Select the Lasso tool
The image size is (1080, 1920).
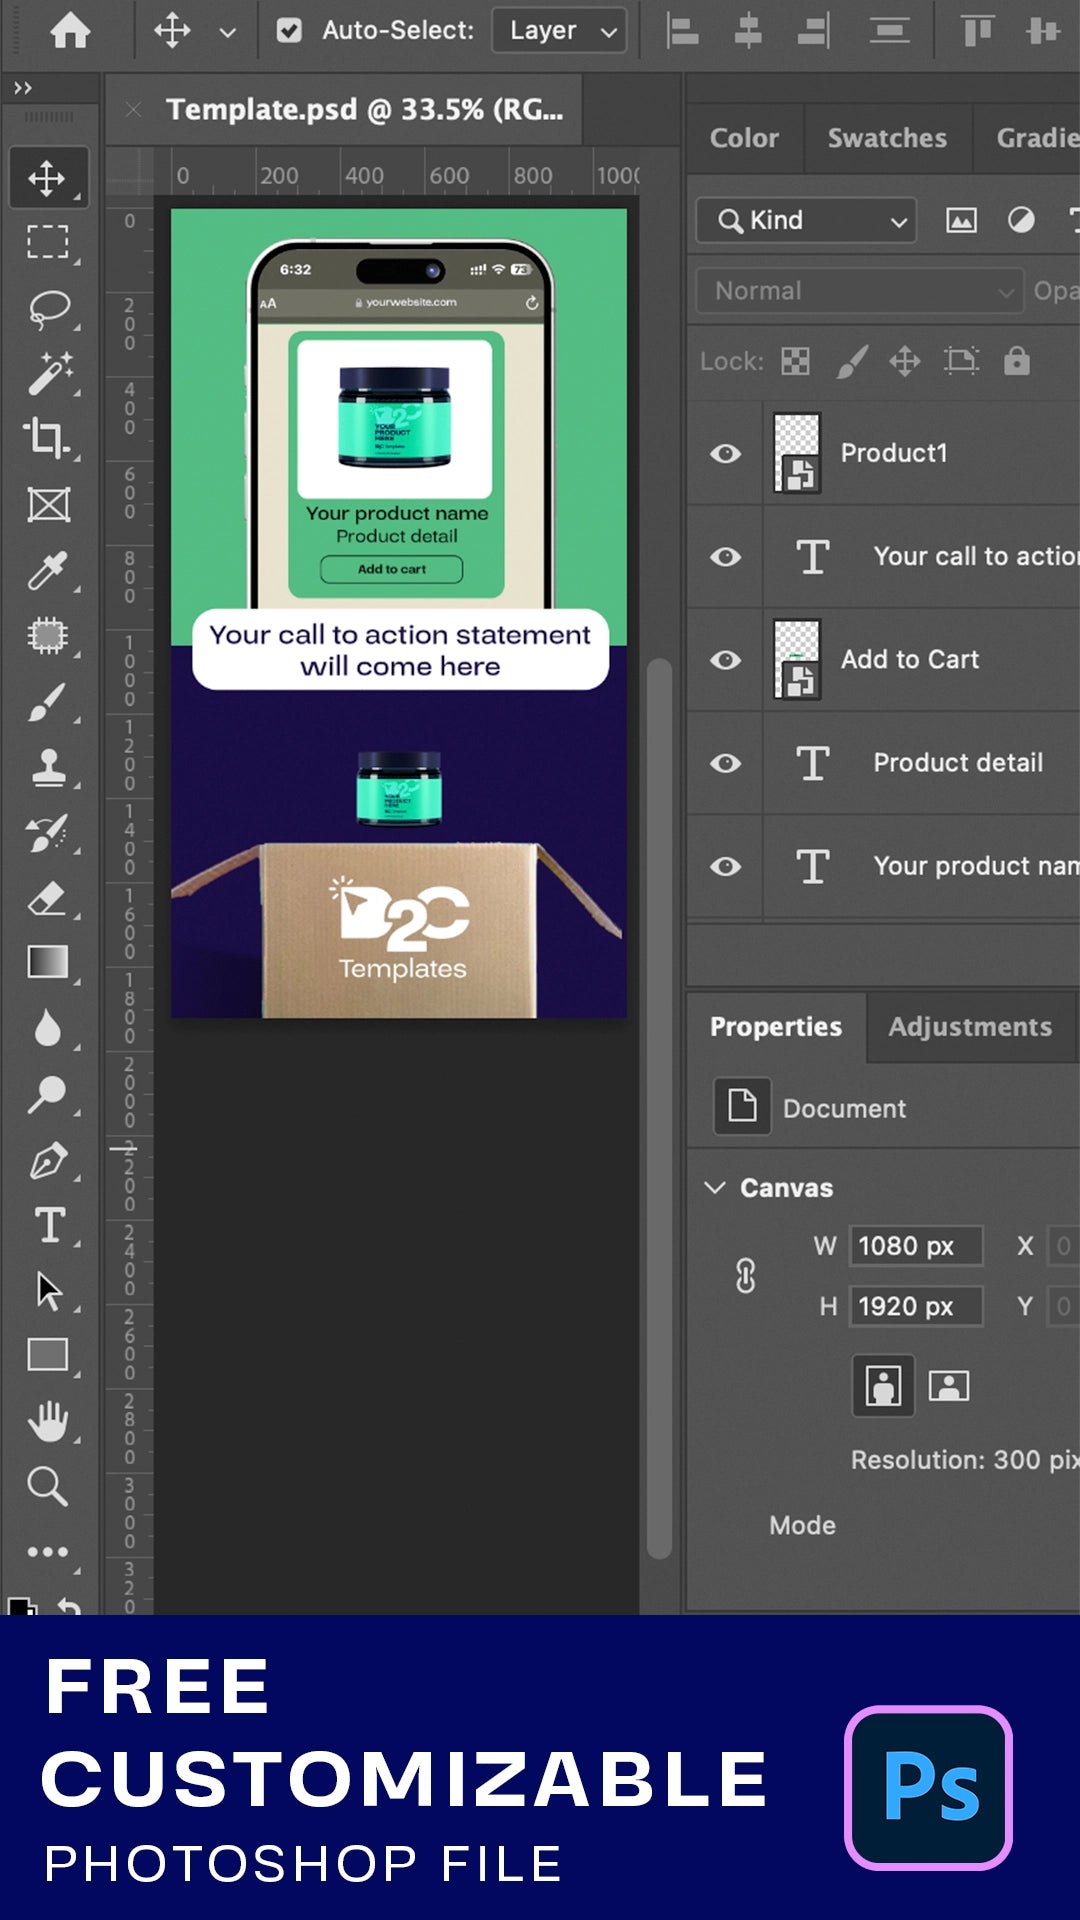pos(48,309)
